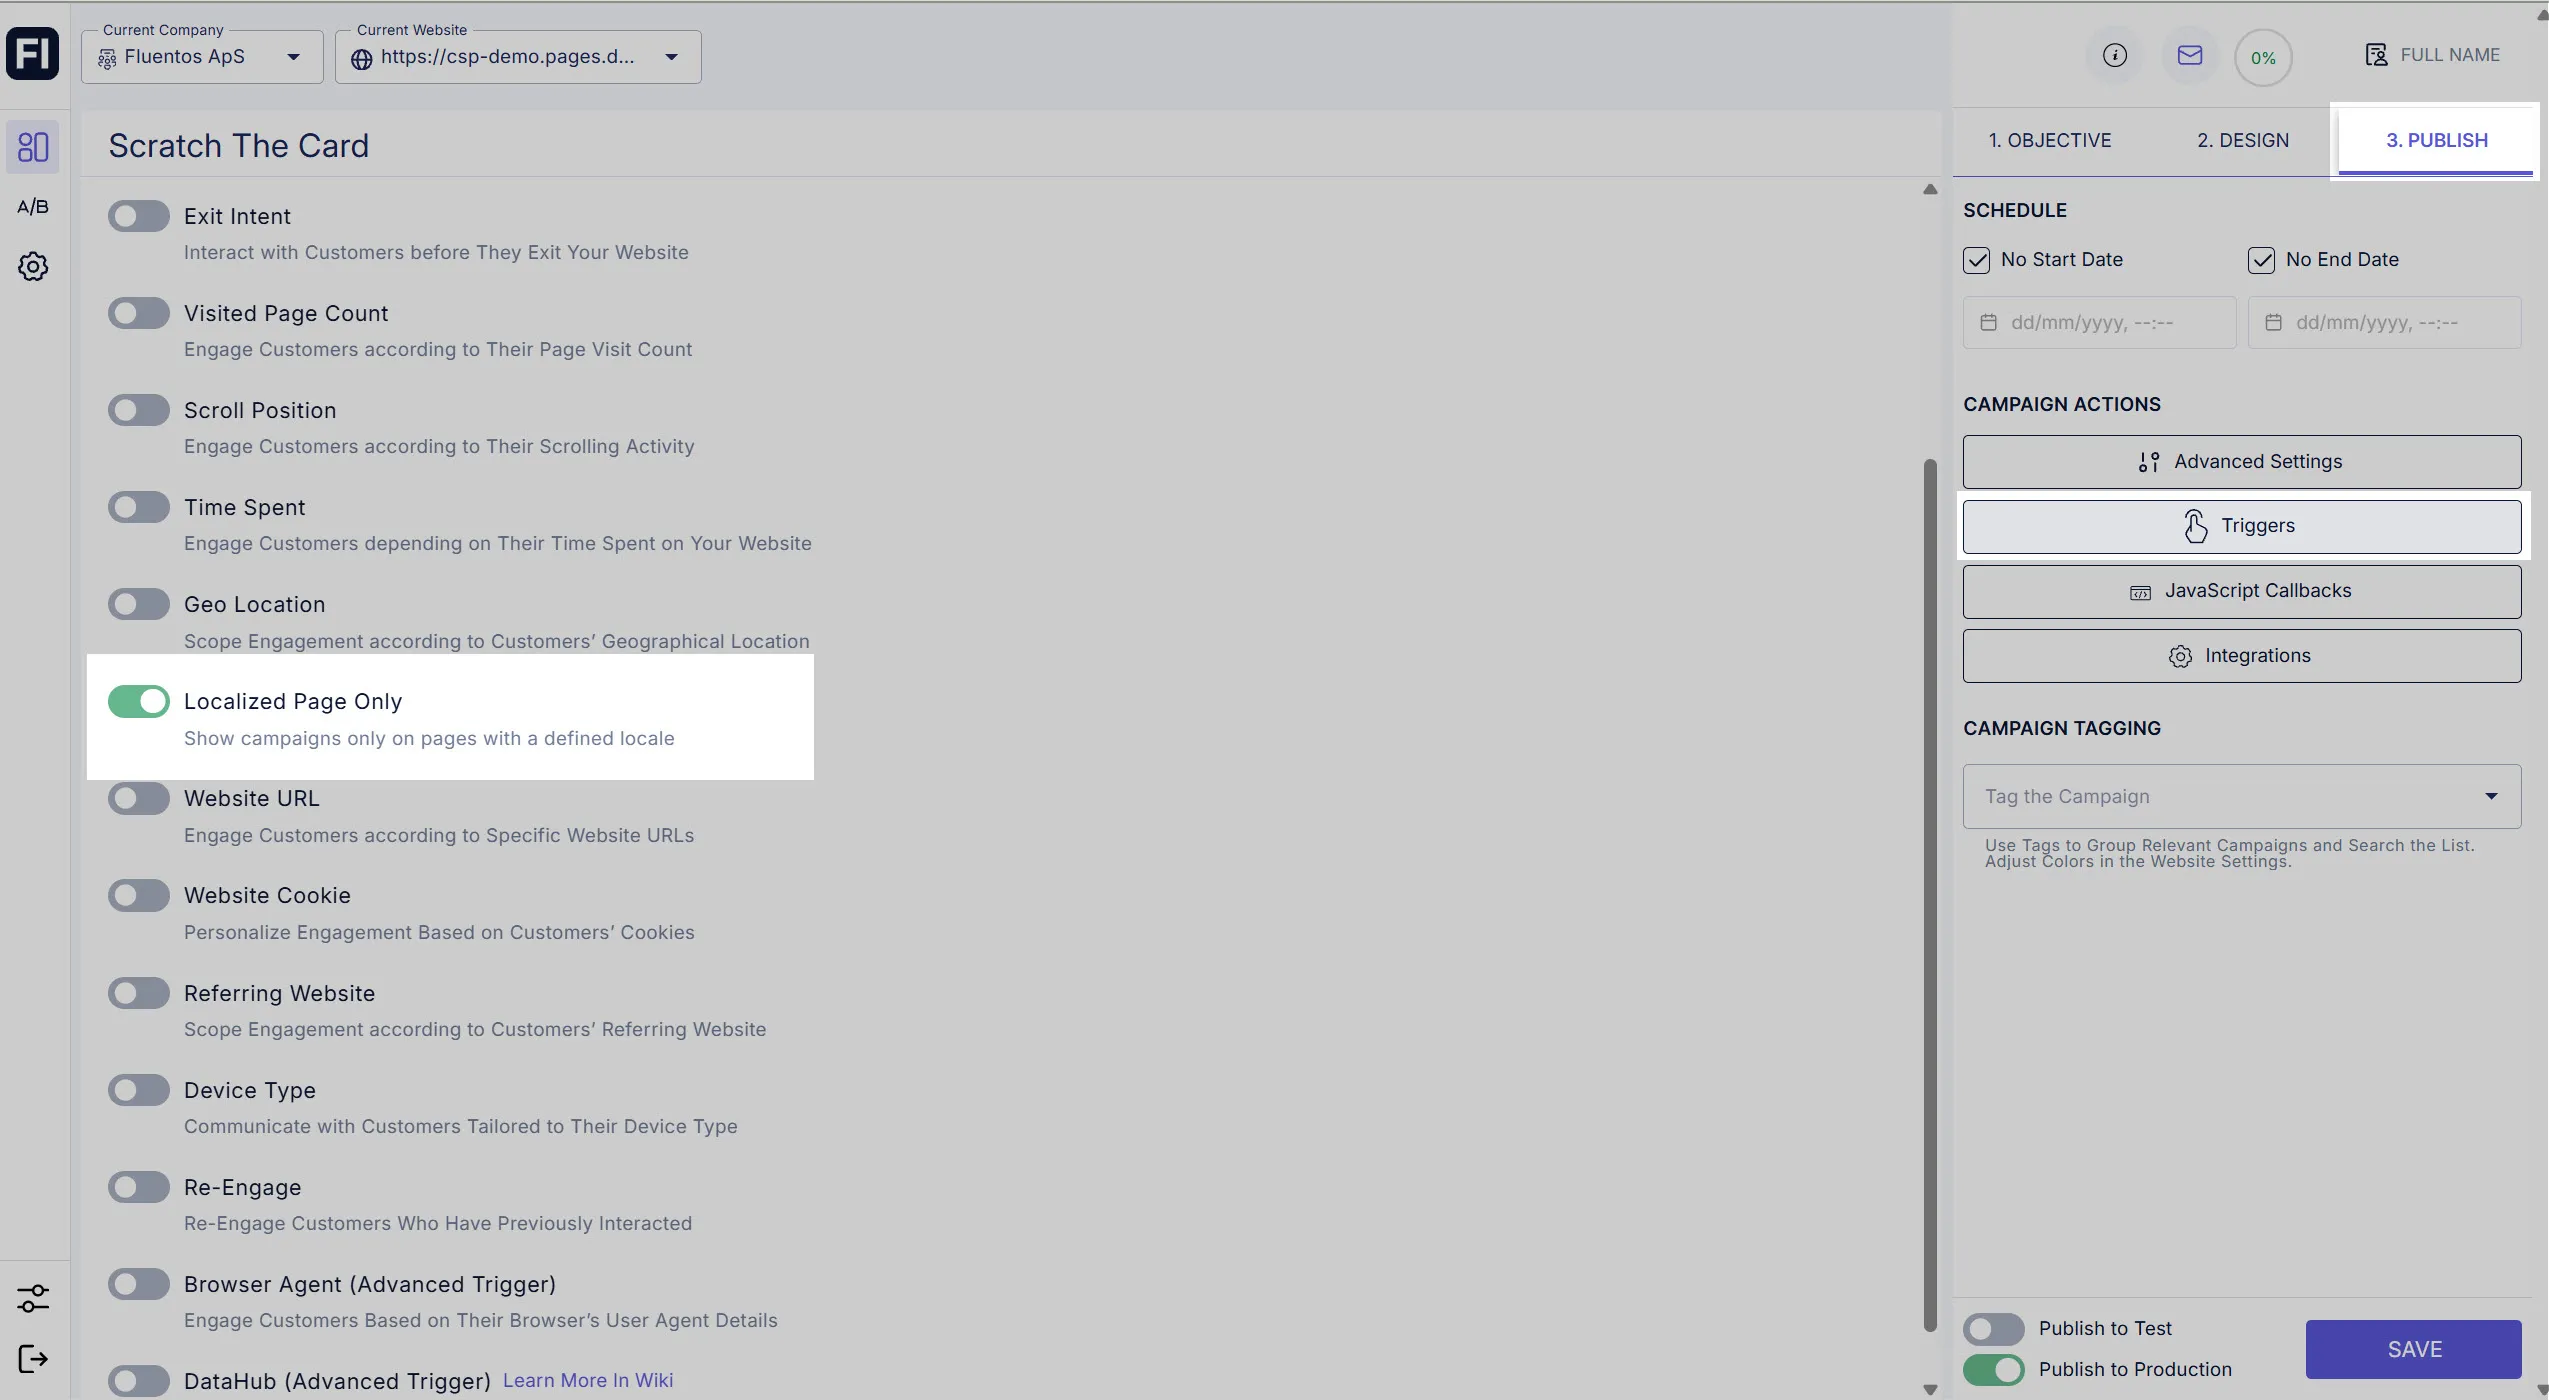
Task: Click the SAVE button
Action: point(2412,1349)
